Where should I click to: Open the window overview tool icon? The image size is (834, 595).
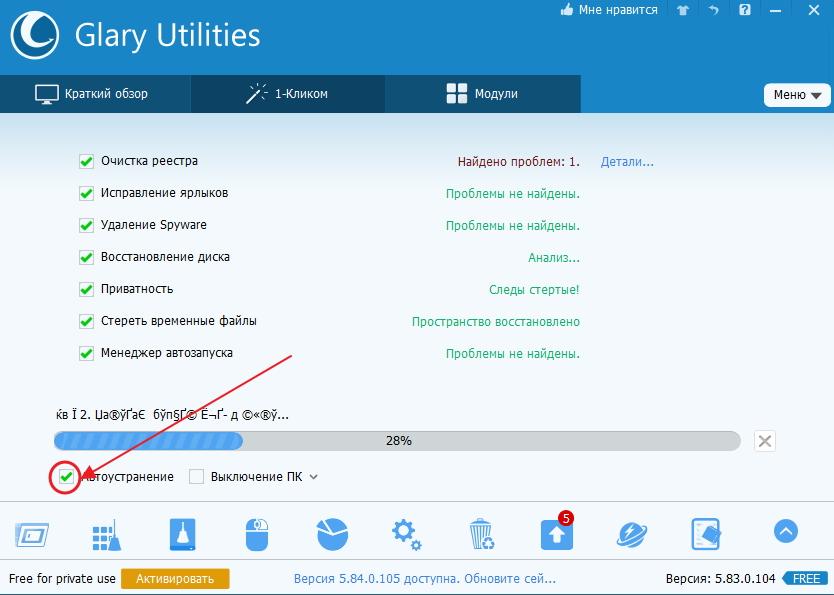32,534
